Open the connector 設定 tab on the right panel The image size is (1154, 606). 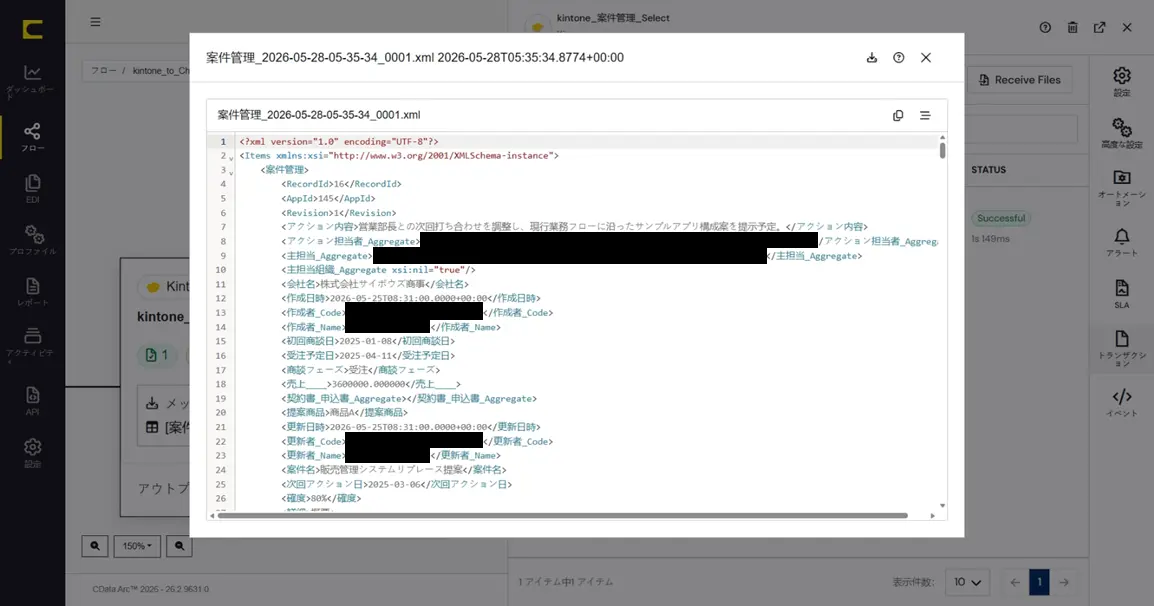point(1122,82)
